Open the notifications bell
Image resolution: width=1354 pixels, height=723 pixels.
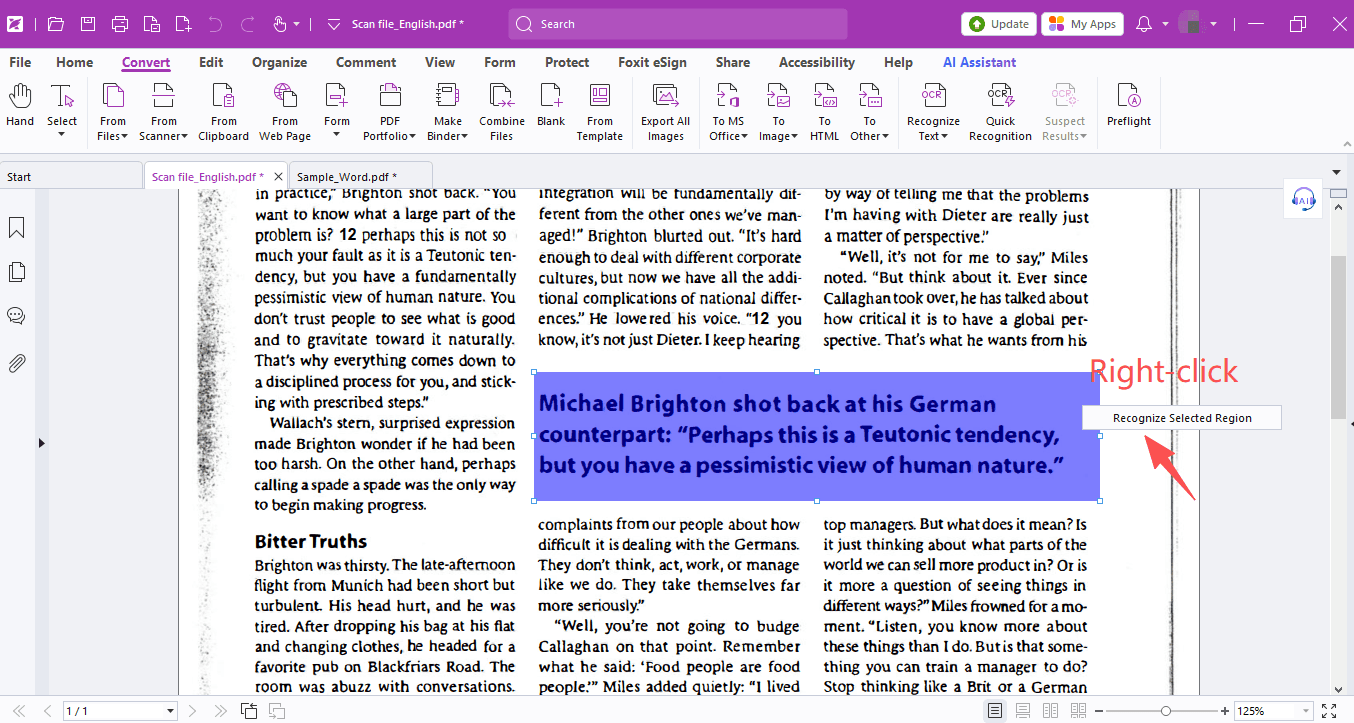(1145, 24)
